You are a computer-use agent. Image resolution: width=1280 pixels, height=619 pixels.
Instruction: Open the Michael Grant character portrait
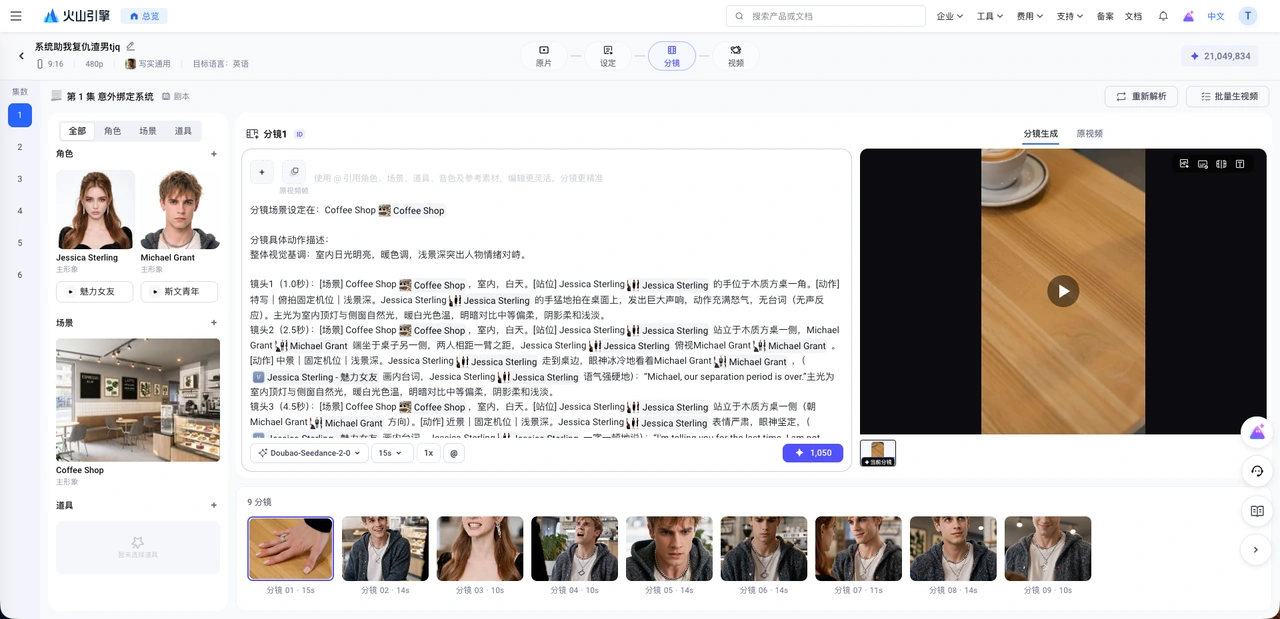click(x=180, y=209)
